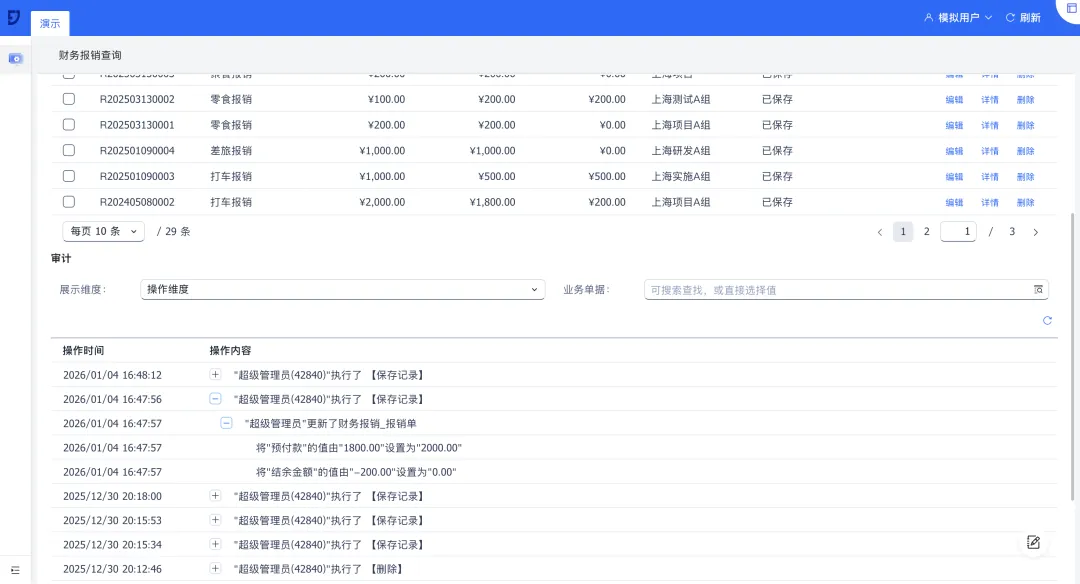Click 编辑 for R202503130002
This screenshot has width=1080, height=584.
point(954,100)
